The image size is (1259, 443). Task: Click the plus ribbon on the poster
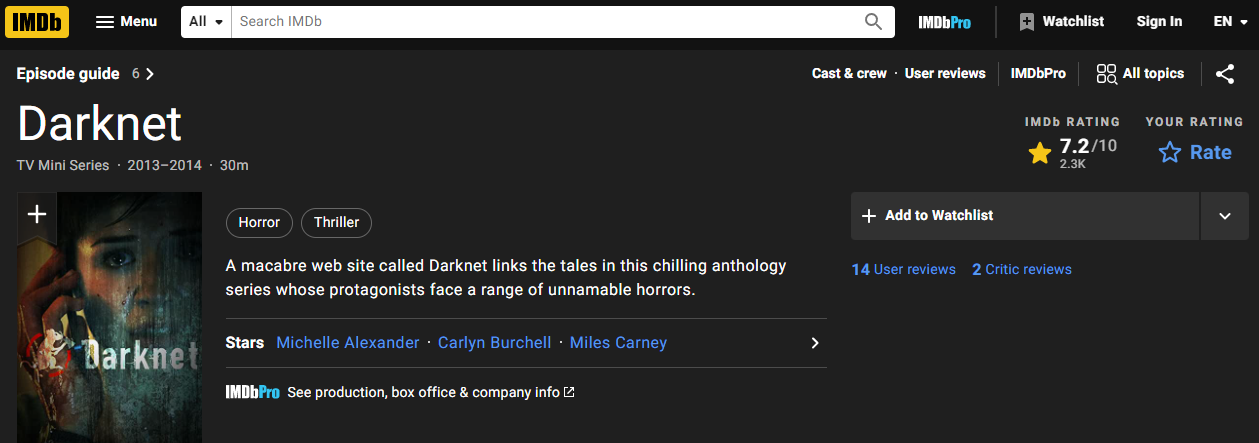pyautogui.click(x=37, y=214)
